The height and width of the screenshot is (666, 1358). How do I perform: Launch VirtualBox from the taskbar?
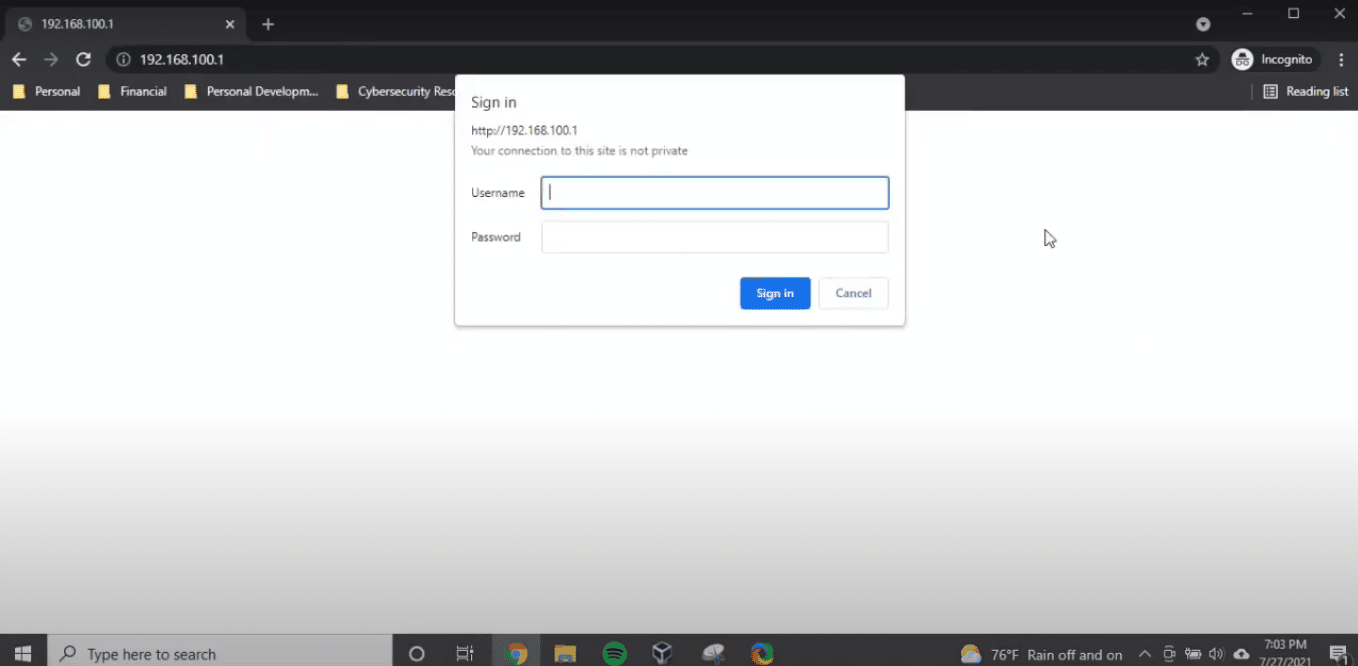coord(663,653)
